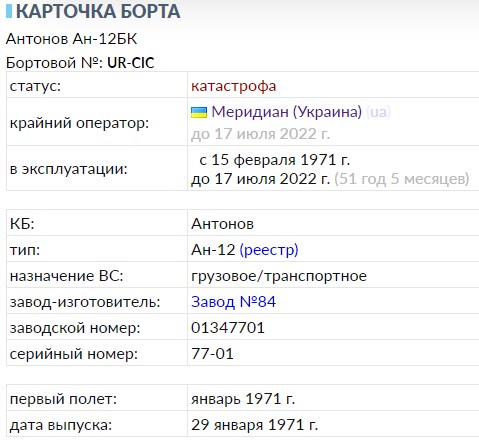Click the 'январь 1971 г.' first flight value
Image resolution: width=479 pixels, height=445 pixels.
click(x=243, y=399)
